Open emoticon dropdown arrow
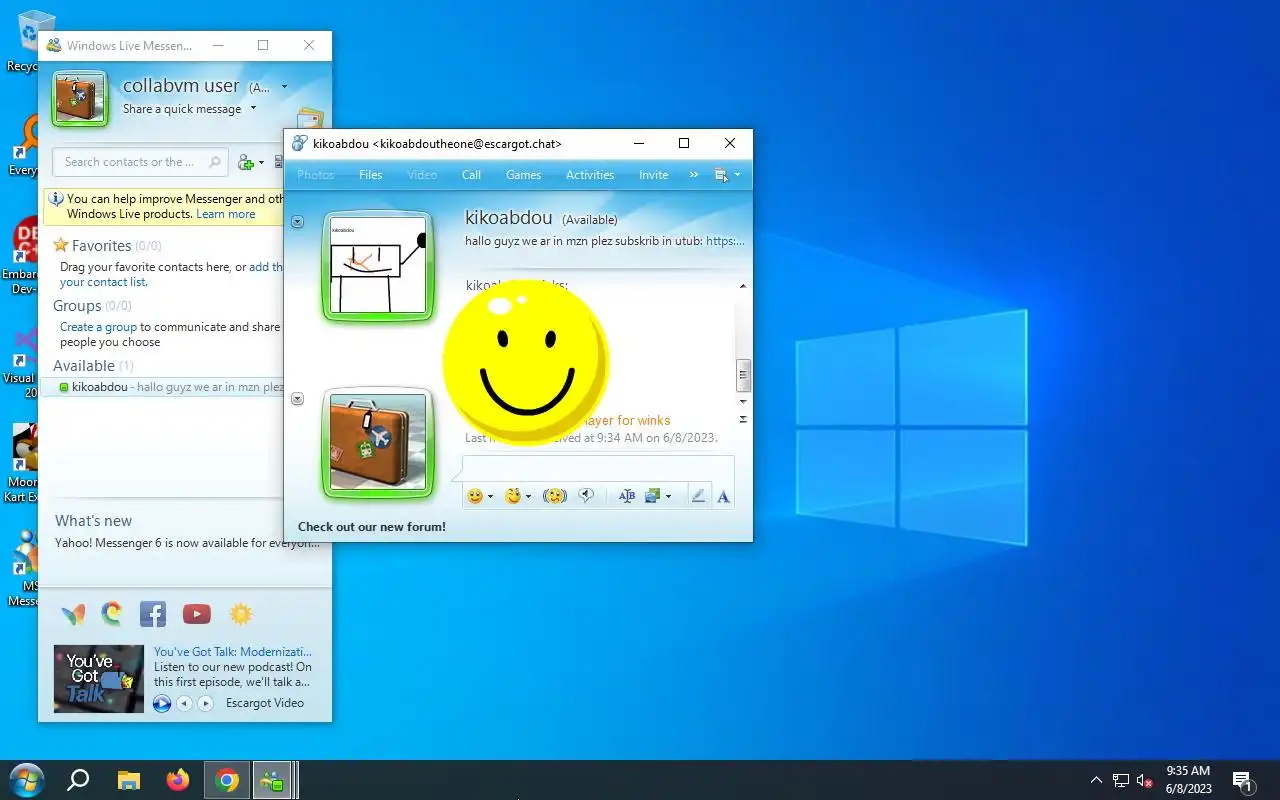Image resolution: width=1280 pixels, height=800 pixels. tap(490, 497)
